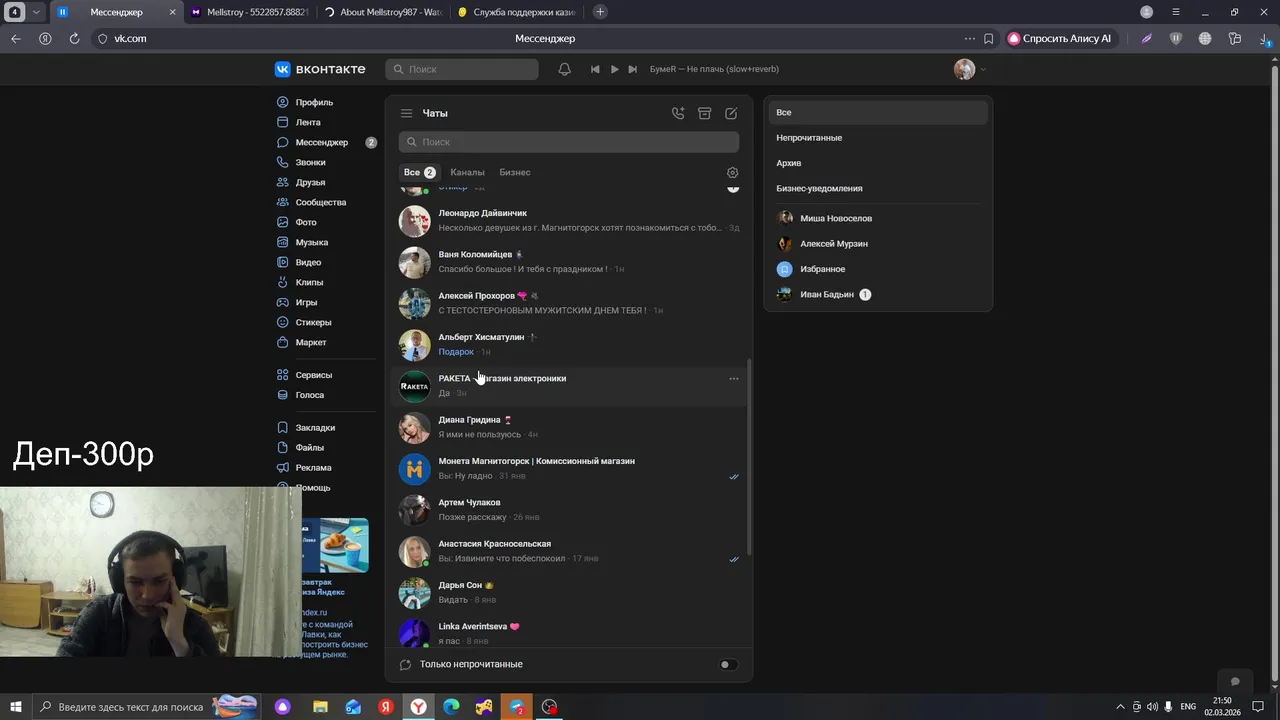Expand the browser tab group dropdown
1280x720 pixels.
click(37, 12)
